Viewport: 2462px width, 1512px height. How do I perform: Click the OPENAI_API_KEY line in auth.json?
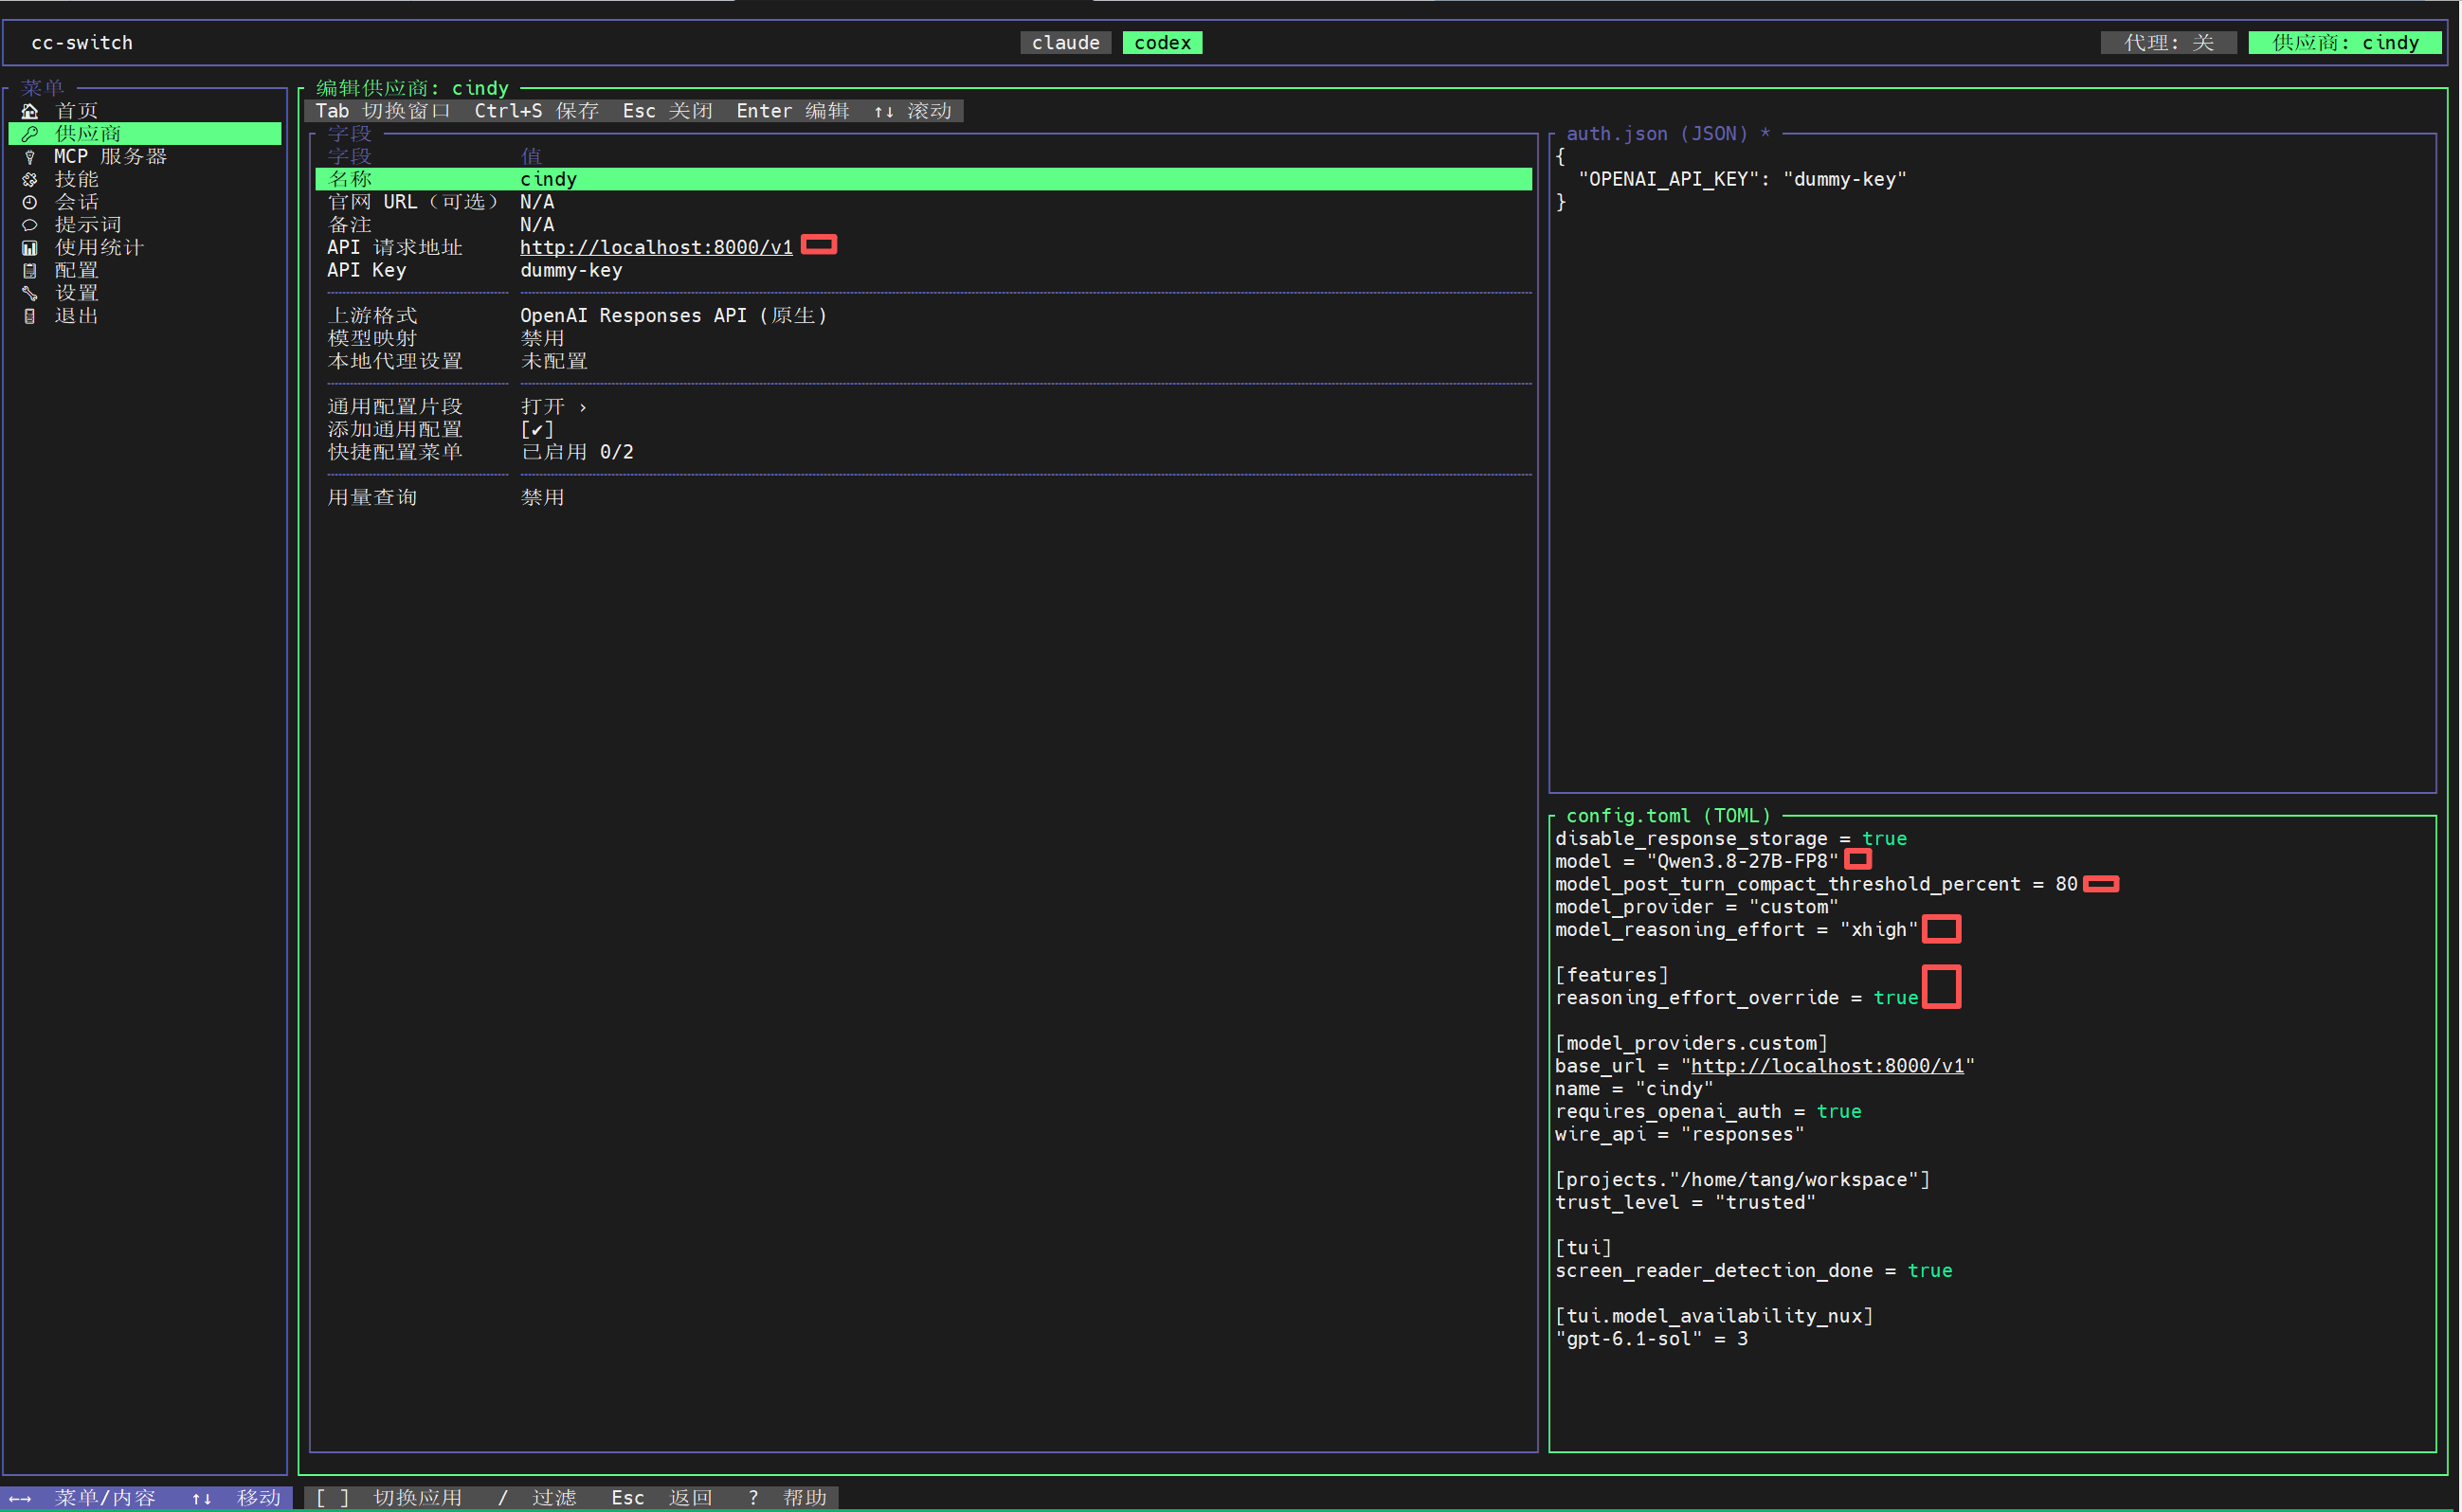tap(1743, 179)
